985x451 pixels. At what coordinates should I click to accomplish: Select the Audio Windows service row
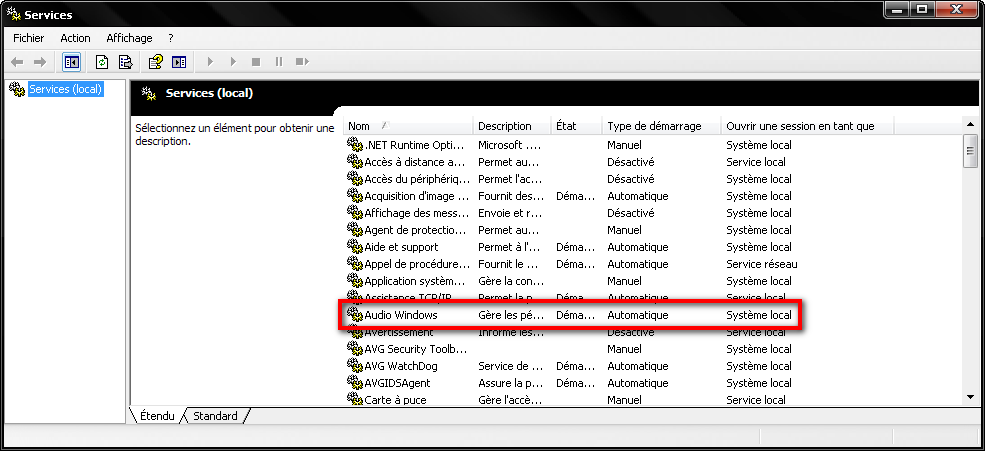(400, 315)
